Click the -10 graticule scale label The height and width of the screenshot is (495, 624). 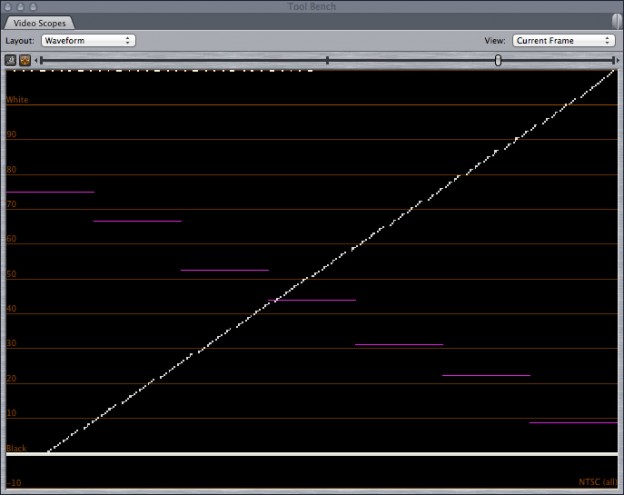tap(13, 482)
